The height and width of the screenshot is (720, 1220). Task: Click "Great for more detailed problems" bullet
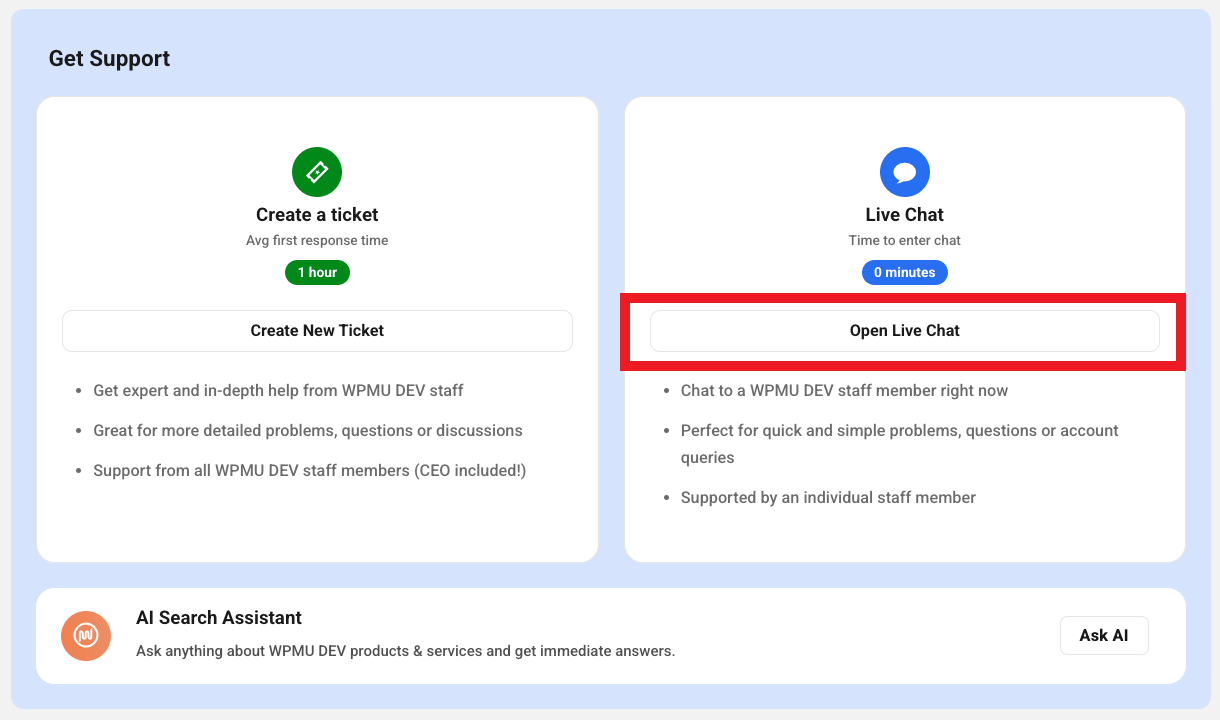pyautogui.click(x=307, y=431)
